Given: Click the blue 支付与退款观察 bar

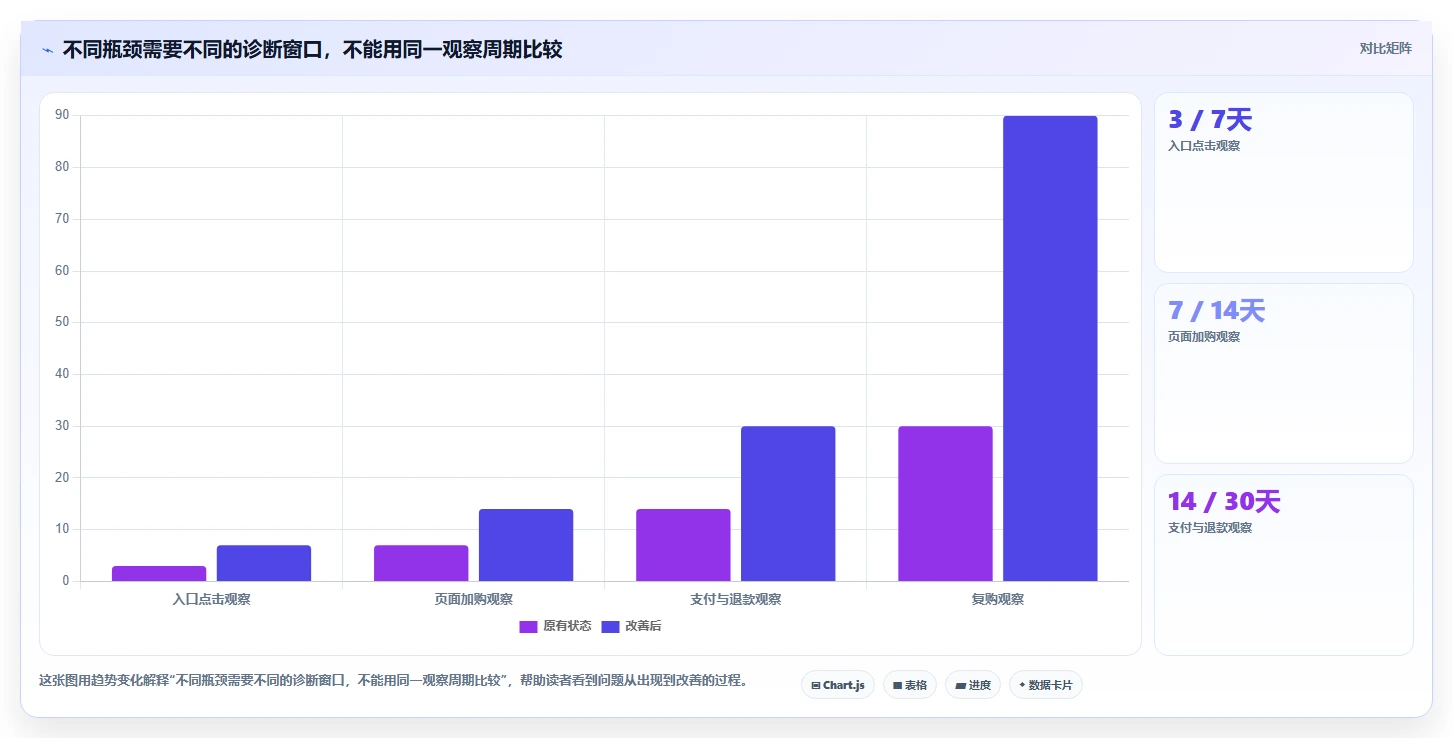Looking at the screenshot, I should tap(788, 503).
